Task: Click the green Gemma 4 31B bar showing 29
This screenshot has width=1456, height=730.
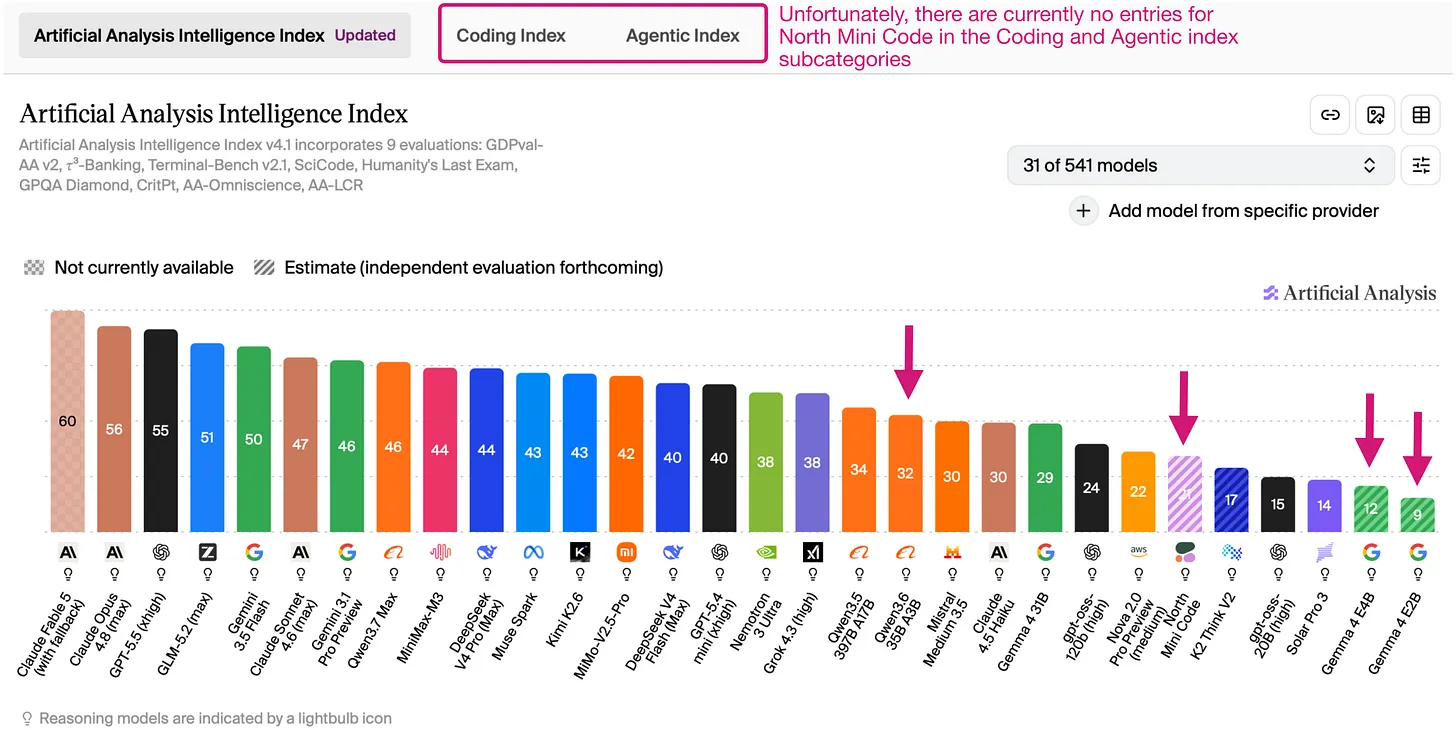Action: tap(1045, 478)
